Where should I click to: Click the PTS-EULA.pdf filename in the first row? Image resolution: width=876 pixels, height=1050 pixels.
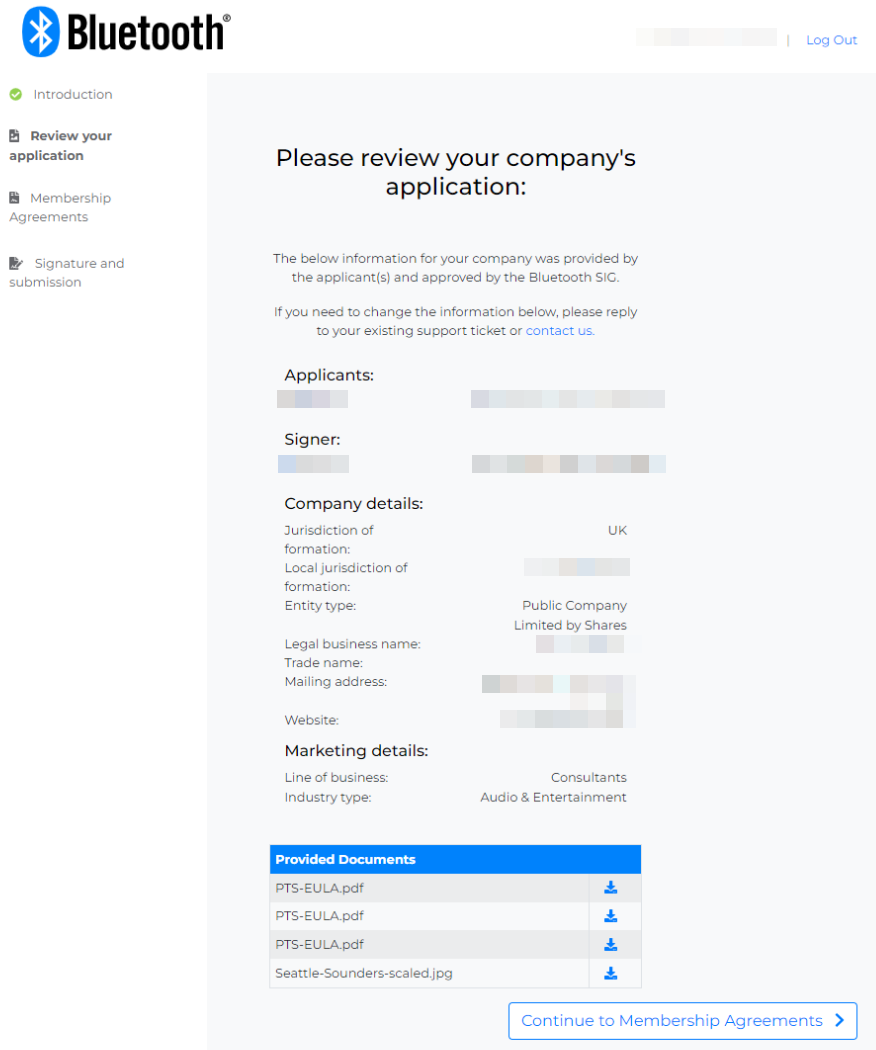[317, 887]
